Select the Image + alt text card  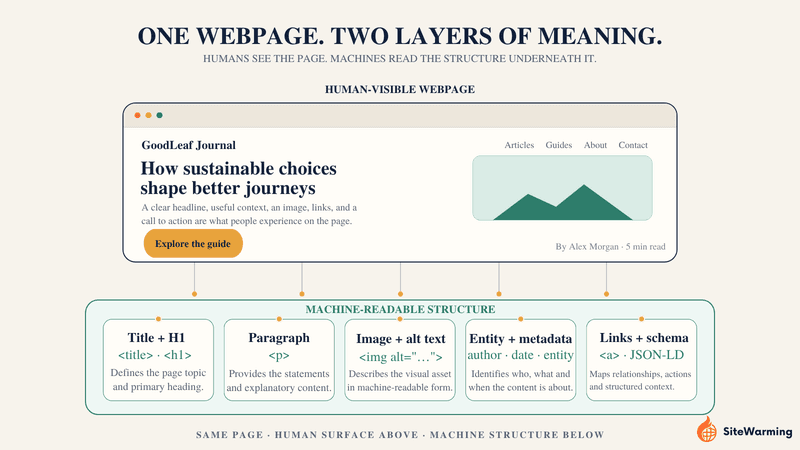point(400,360)
